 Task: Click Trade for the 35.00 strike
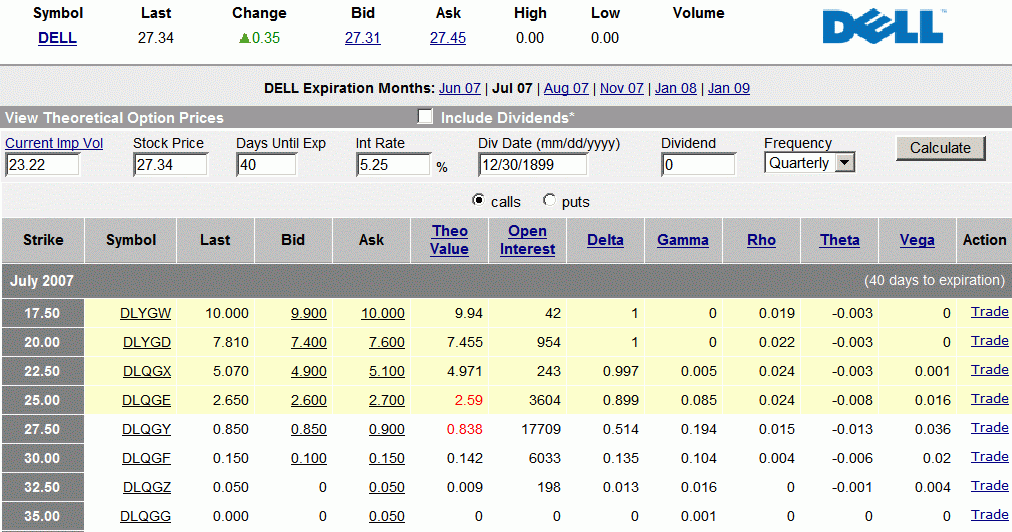click(x=989, y=515)
